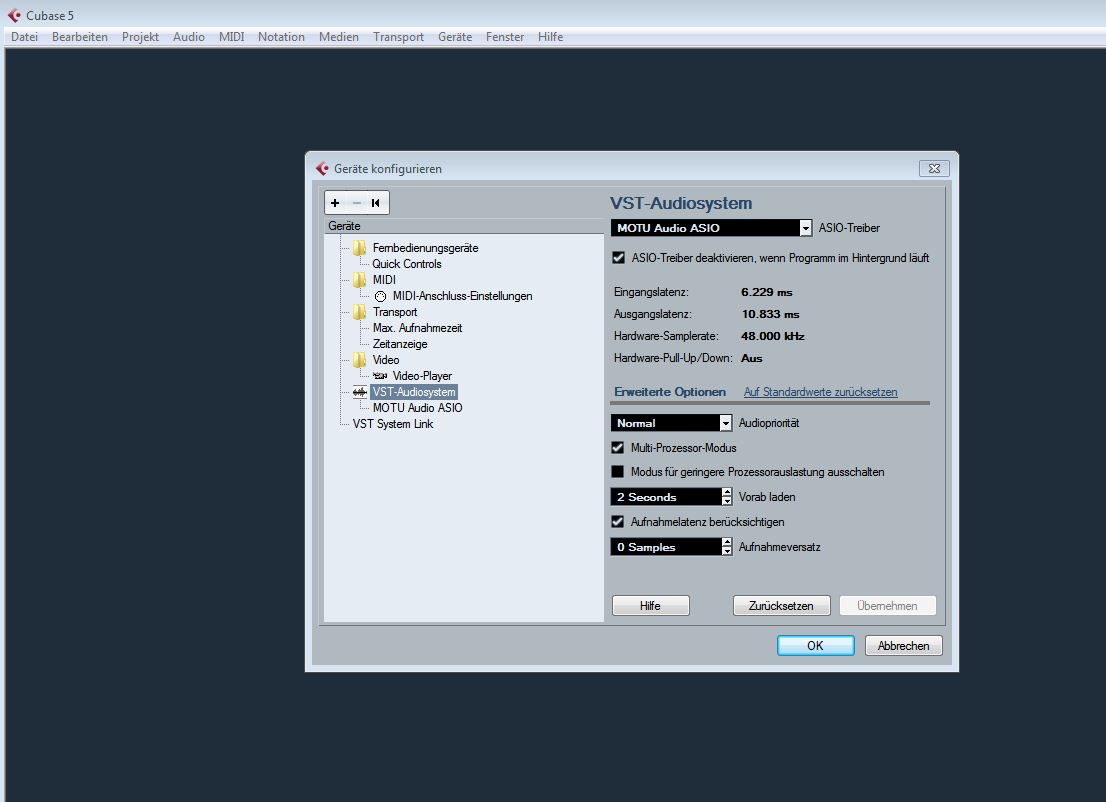Click the 0 Samples Aufnahmeversatz field

pos(666,547)
